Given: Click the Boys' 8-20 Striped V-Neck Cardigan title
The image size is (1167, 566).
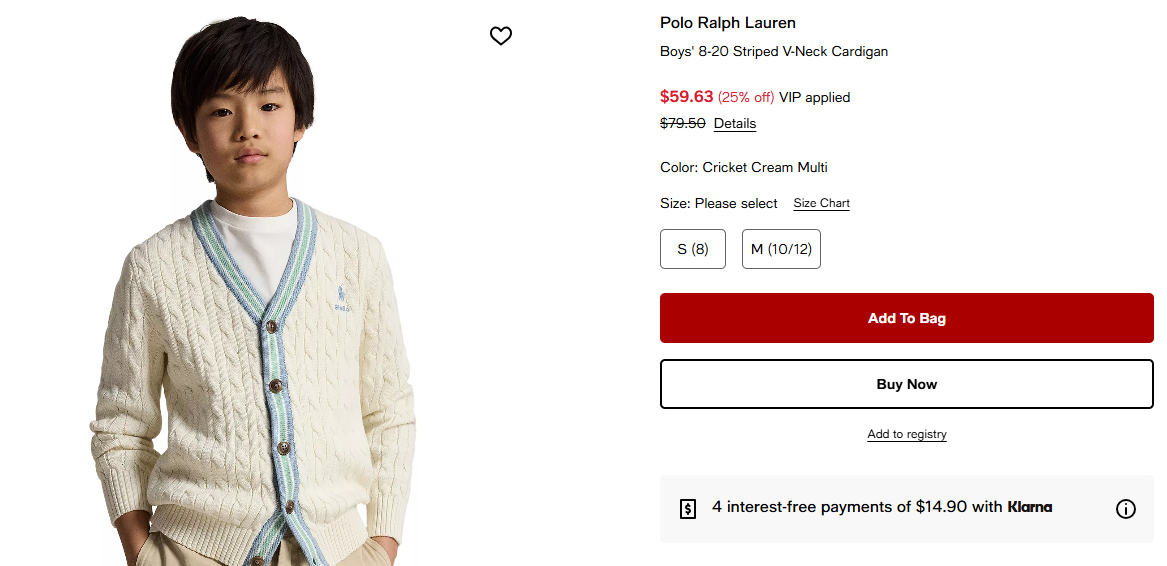Looking at the screenshot, I should pos(774,51).
